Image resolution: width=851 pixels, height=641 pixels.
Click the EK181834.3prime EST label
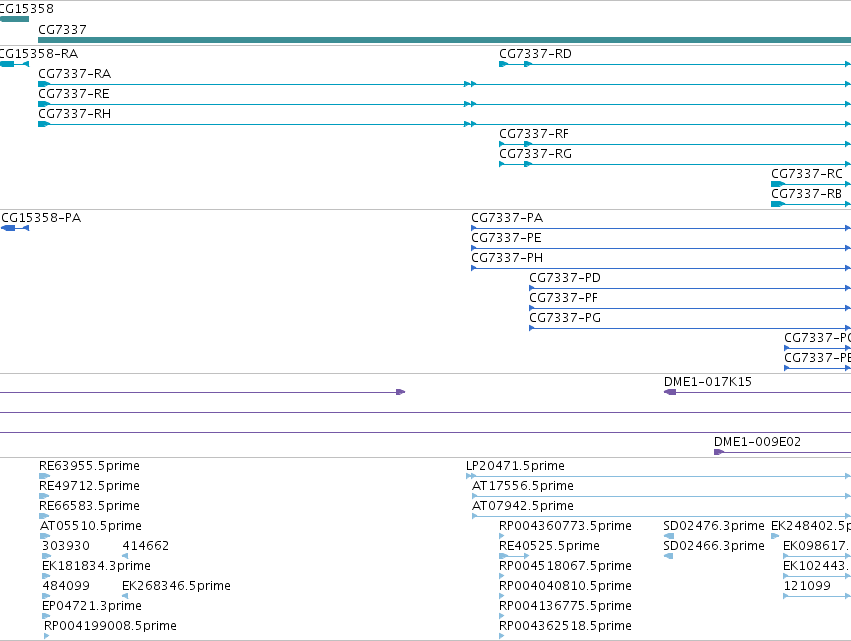click(x=96, y=567)
